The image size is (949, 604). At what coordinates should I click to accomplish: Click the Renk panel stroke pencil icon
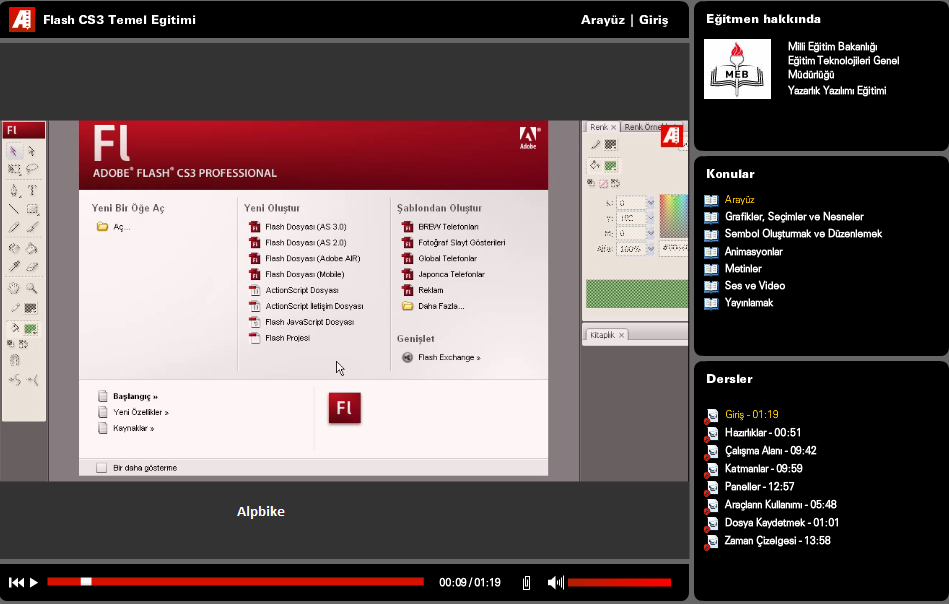tap(595, 145)
